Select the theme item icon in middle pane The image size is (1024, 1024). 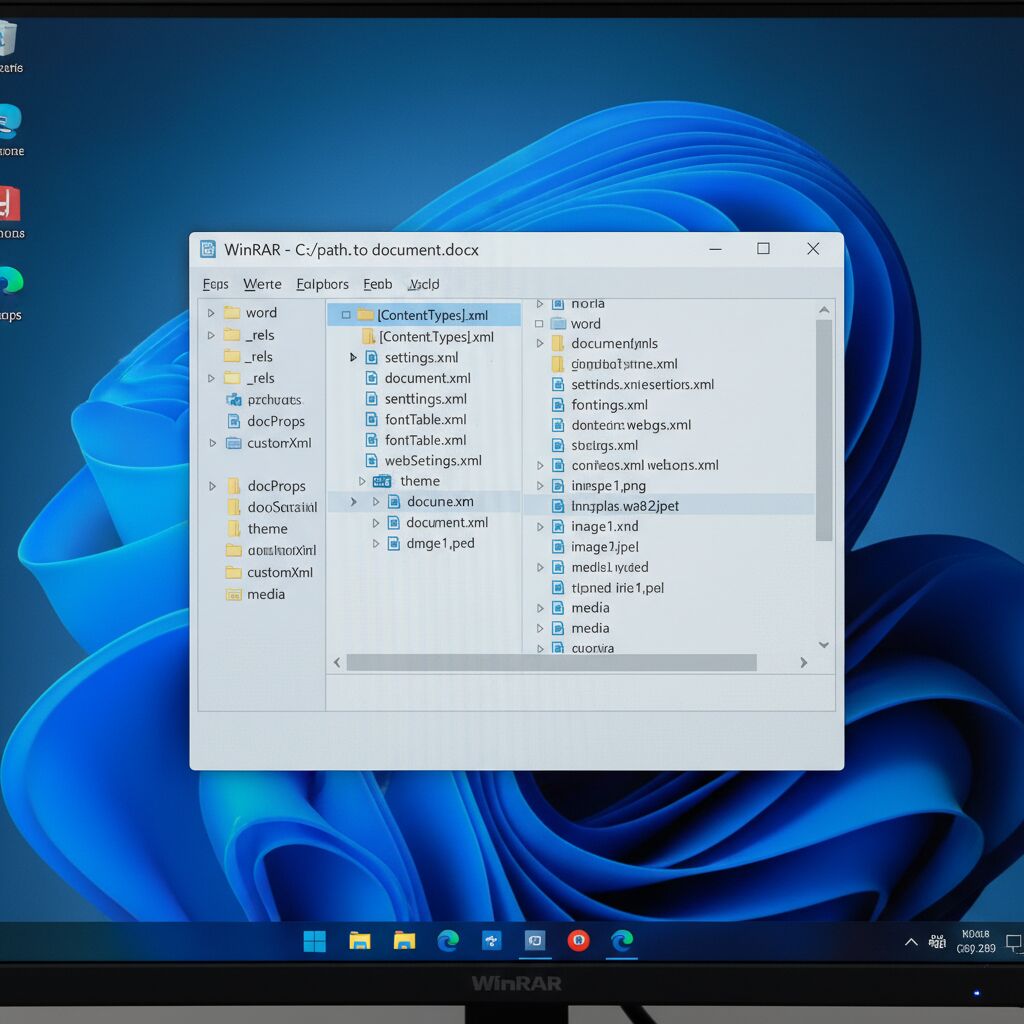tap(382, 481)
